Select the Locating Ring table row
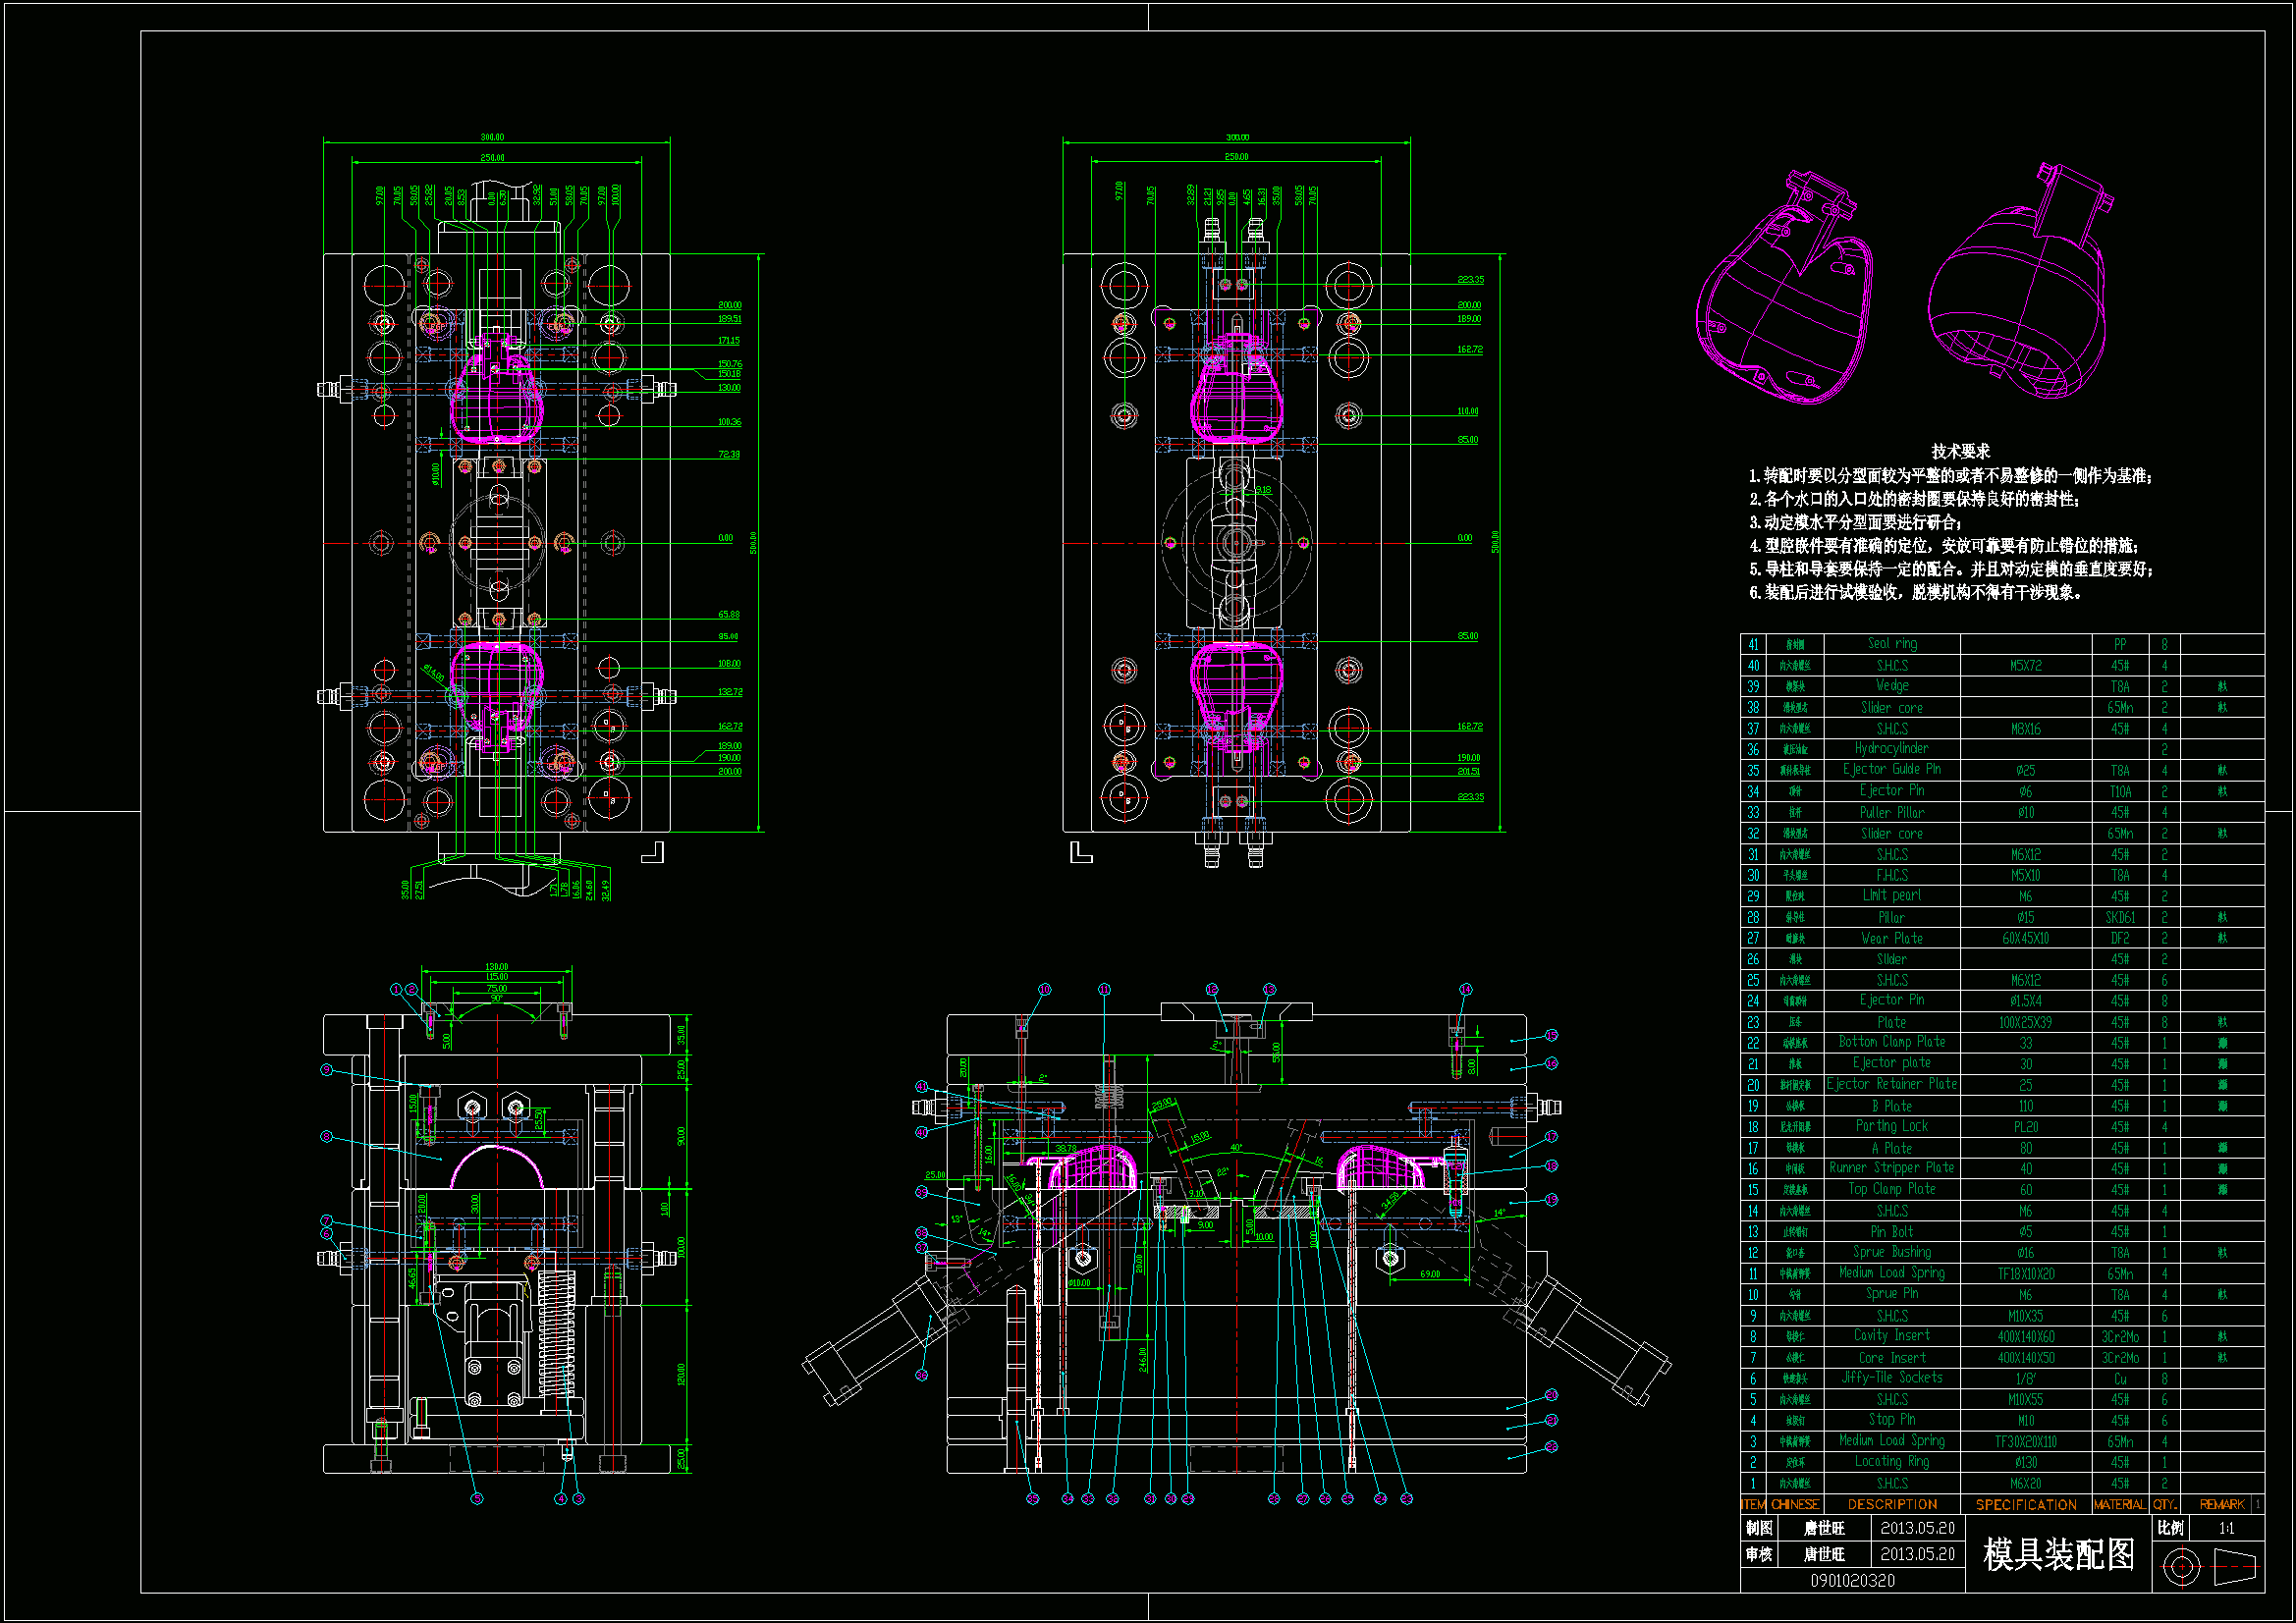The image size is (2296, 1623). tap(1892, 1462)
